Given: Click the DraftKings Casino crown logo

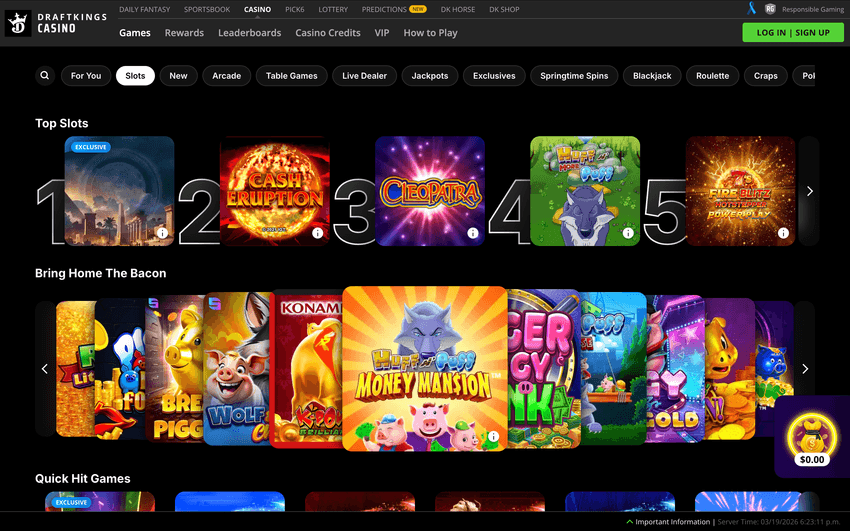Looking at the screenshot, I should [18, 23].
